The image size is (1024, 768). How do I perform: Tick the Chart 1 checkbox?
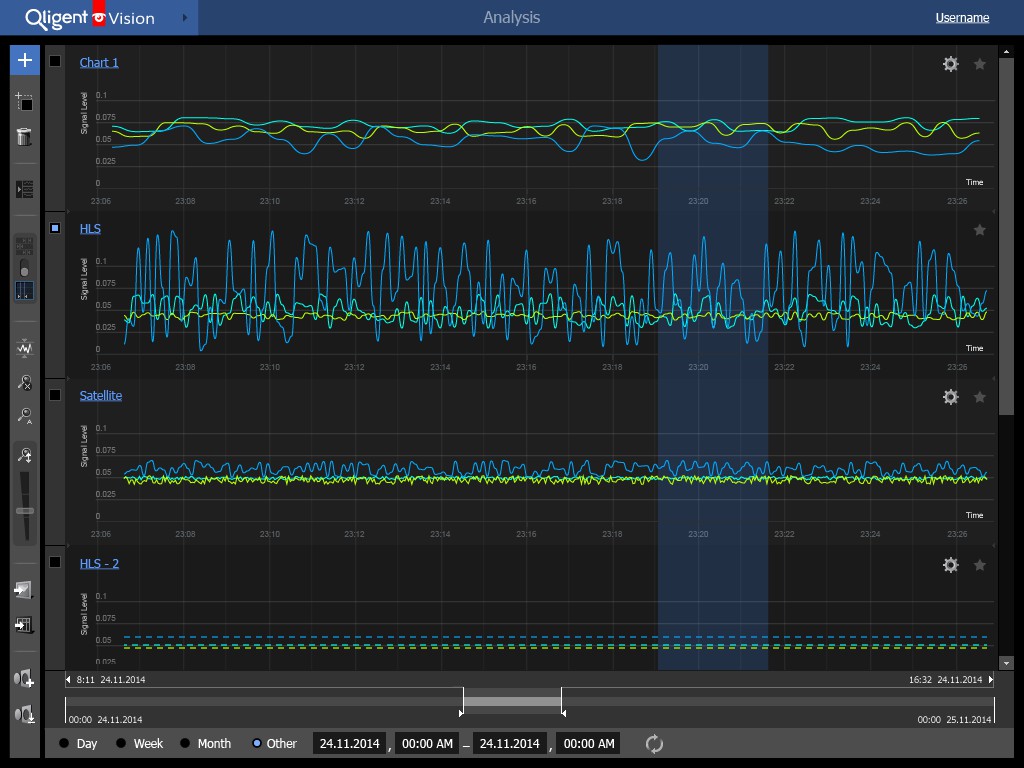56,61
